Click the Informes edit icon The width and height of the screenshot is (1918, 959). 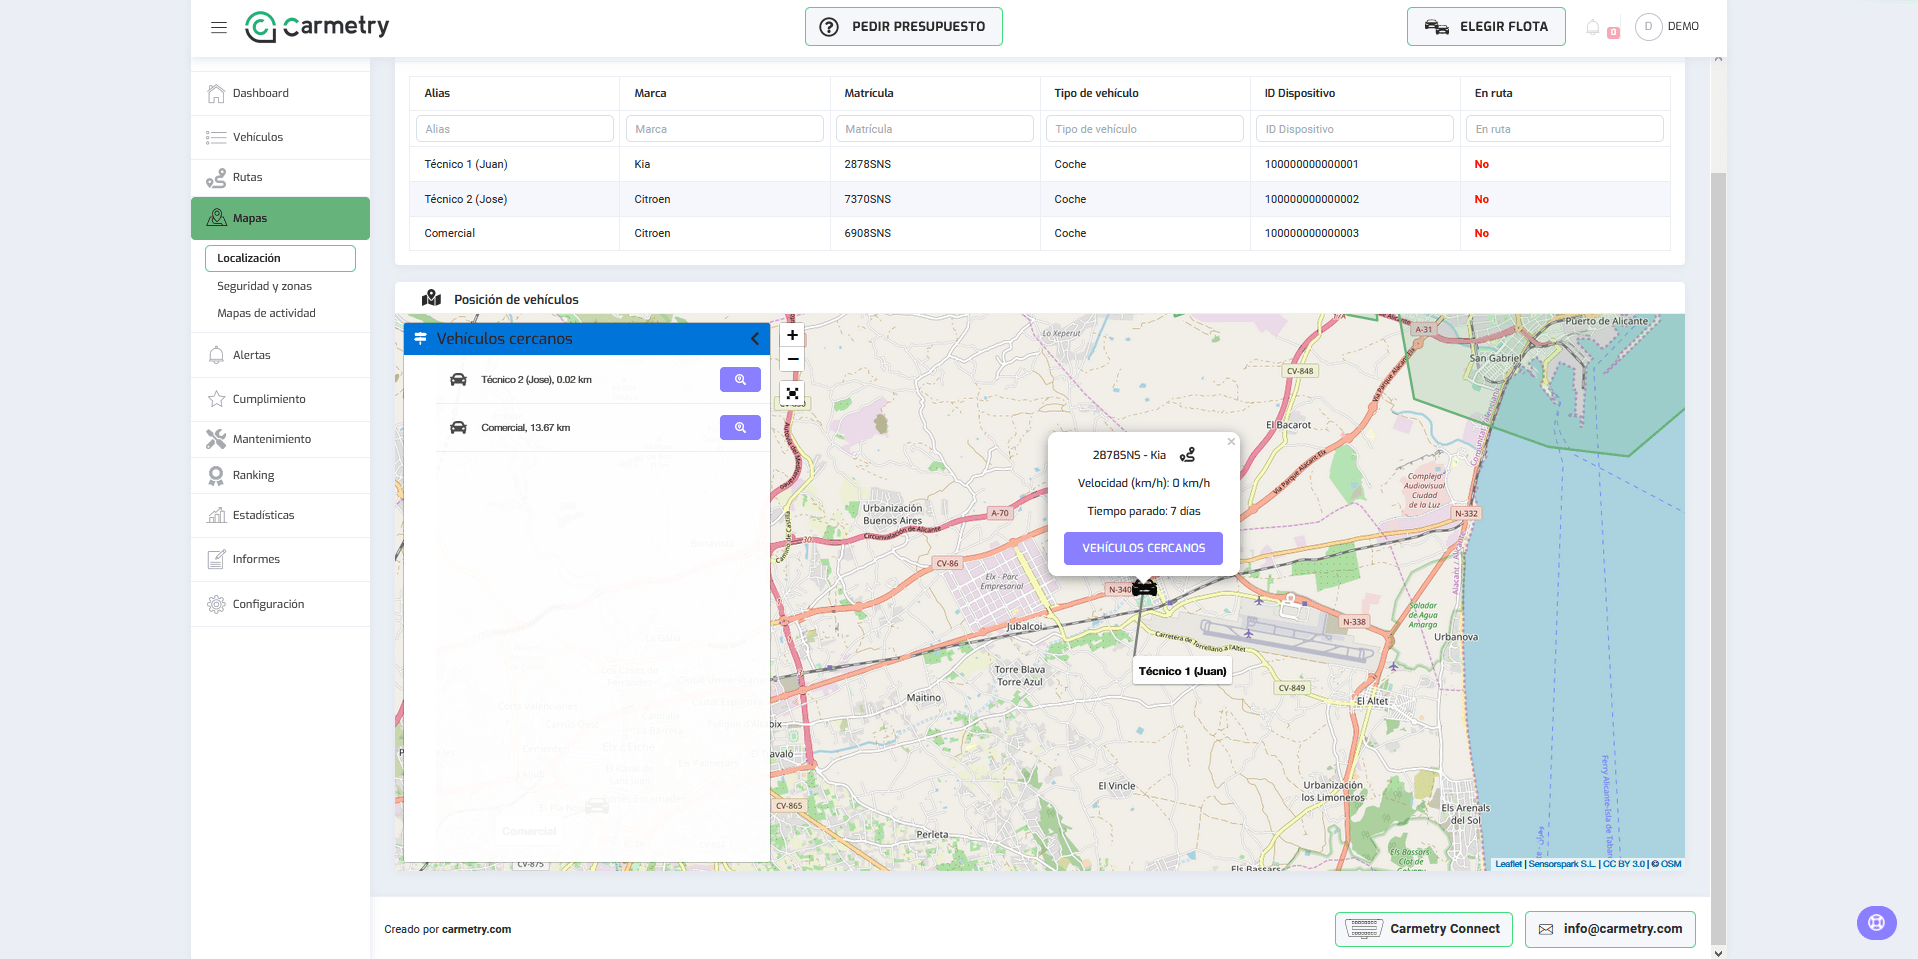click(x=216, y=559)
